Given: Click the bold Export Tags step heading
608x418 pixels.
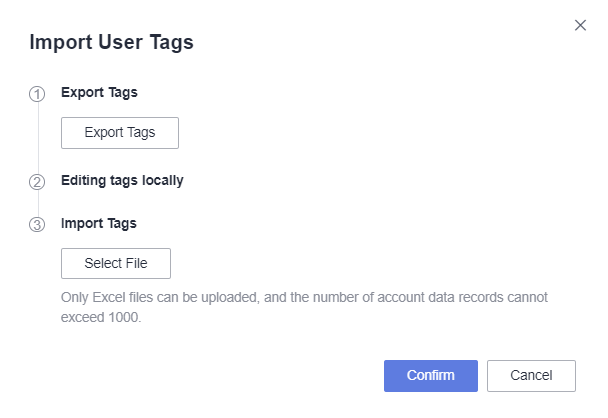Looking at the screenshot, I should (99, 93).
